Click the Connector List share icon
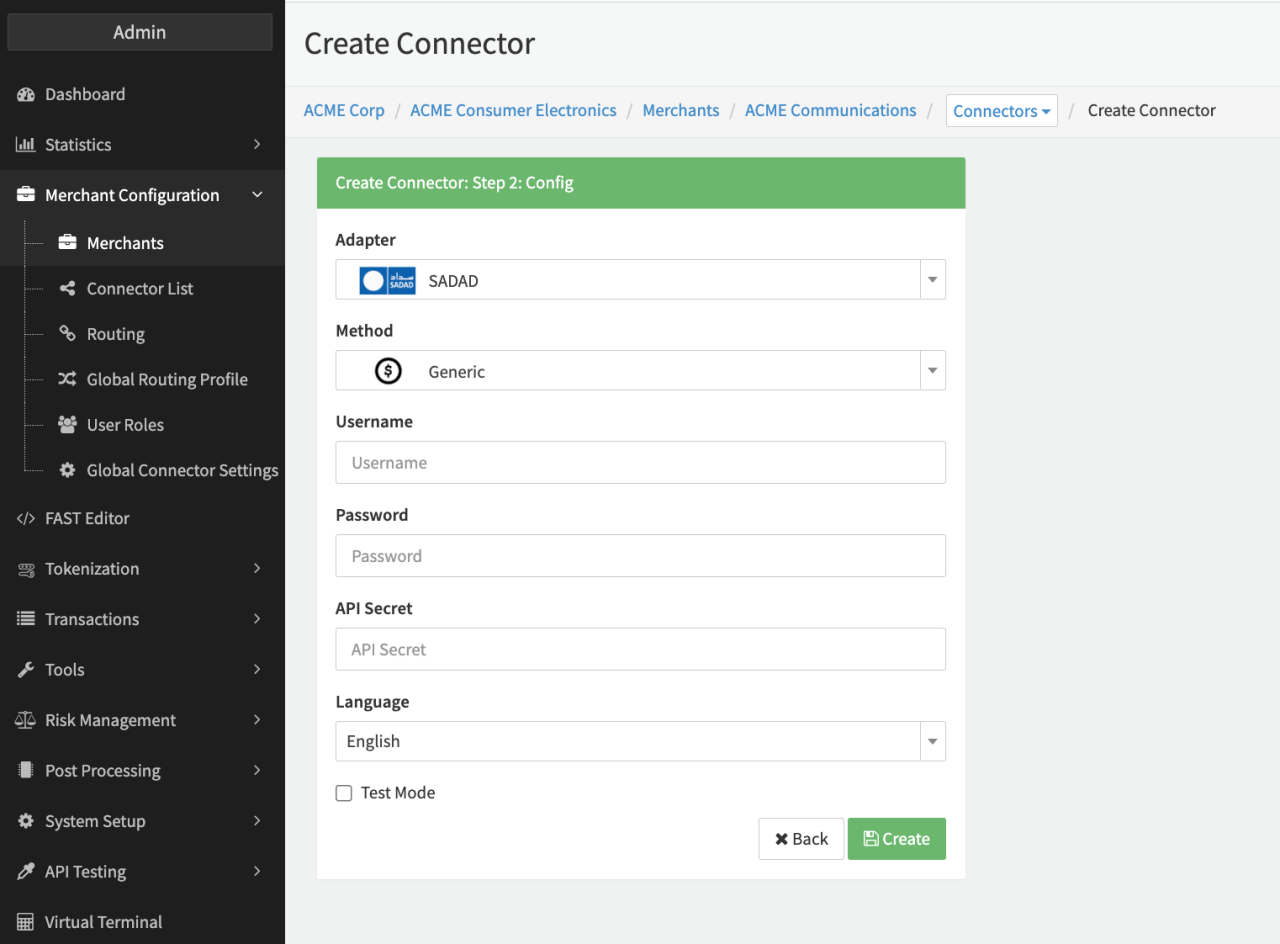1280x944 pixels. pyautogui.click(x=67, y=289)
